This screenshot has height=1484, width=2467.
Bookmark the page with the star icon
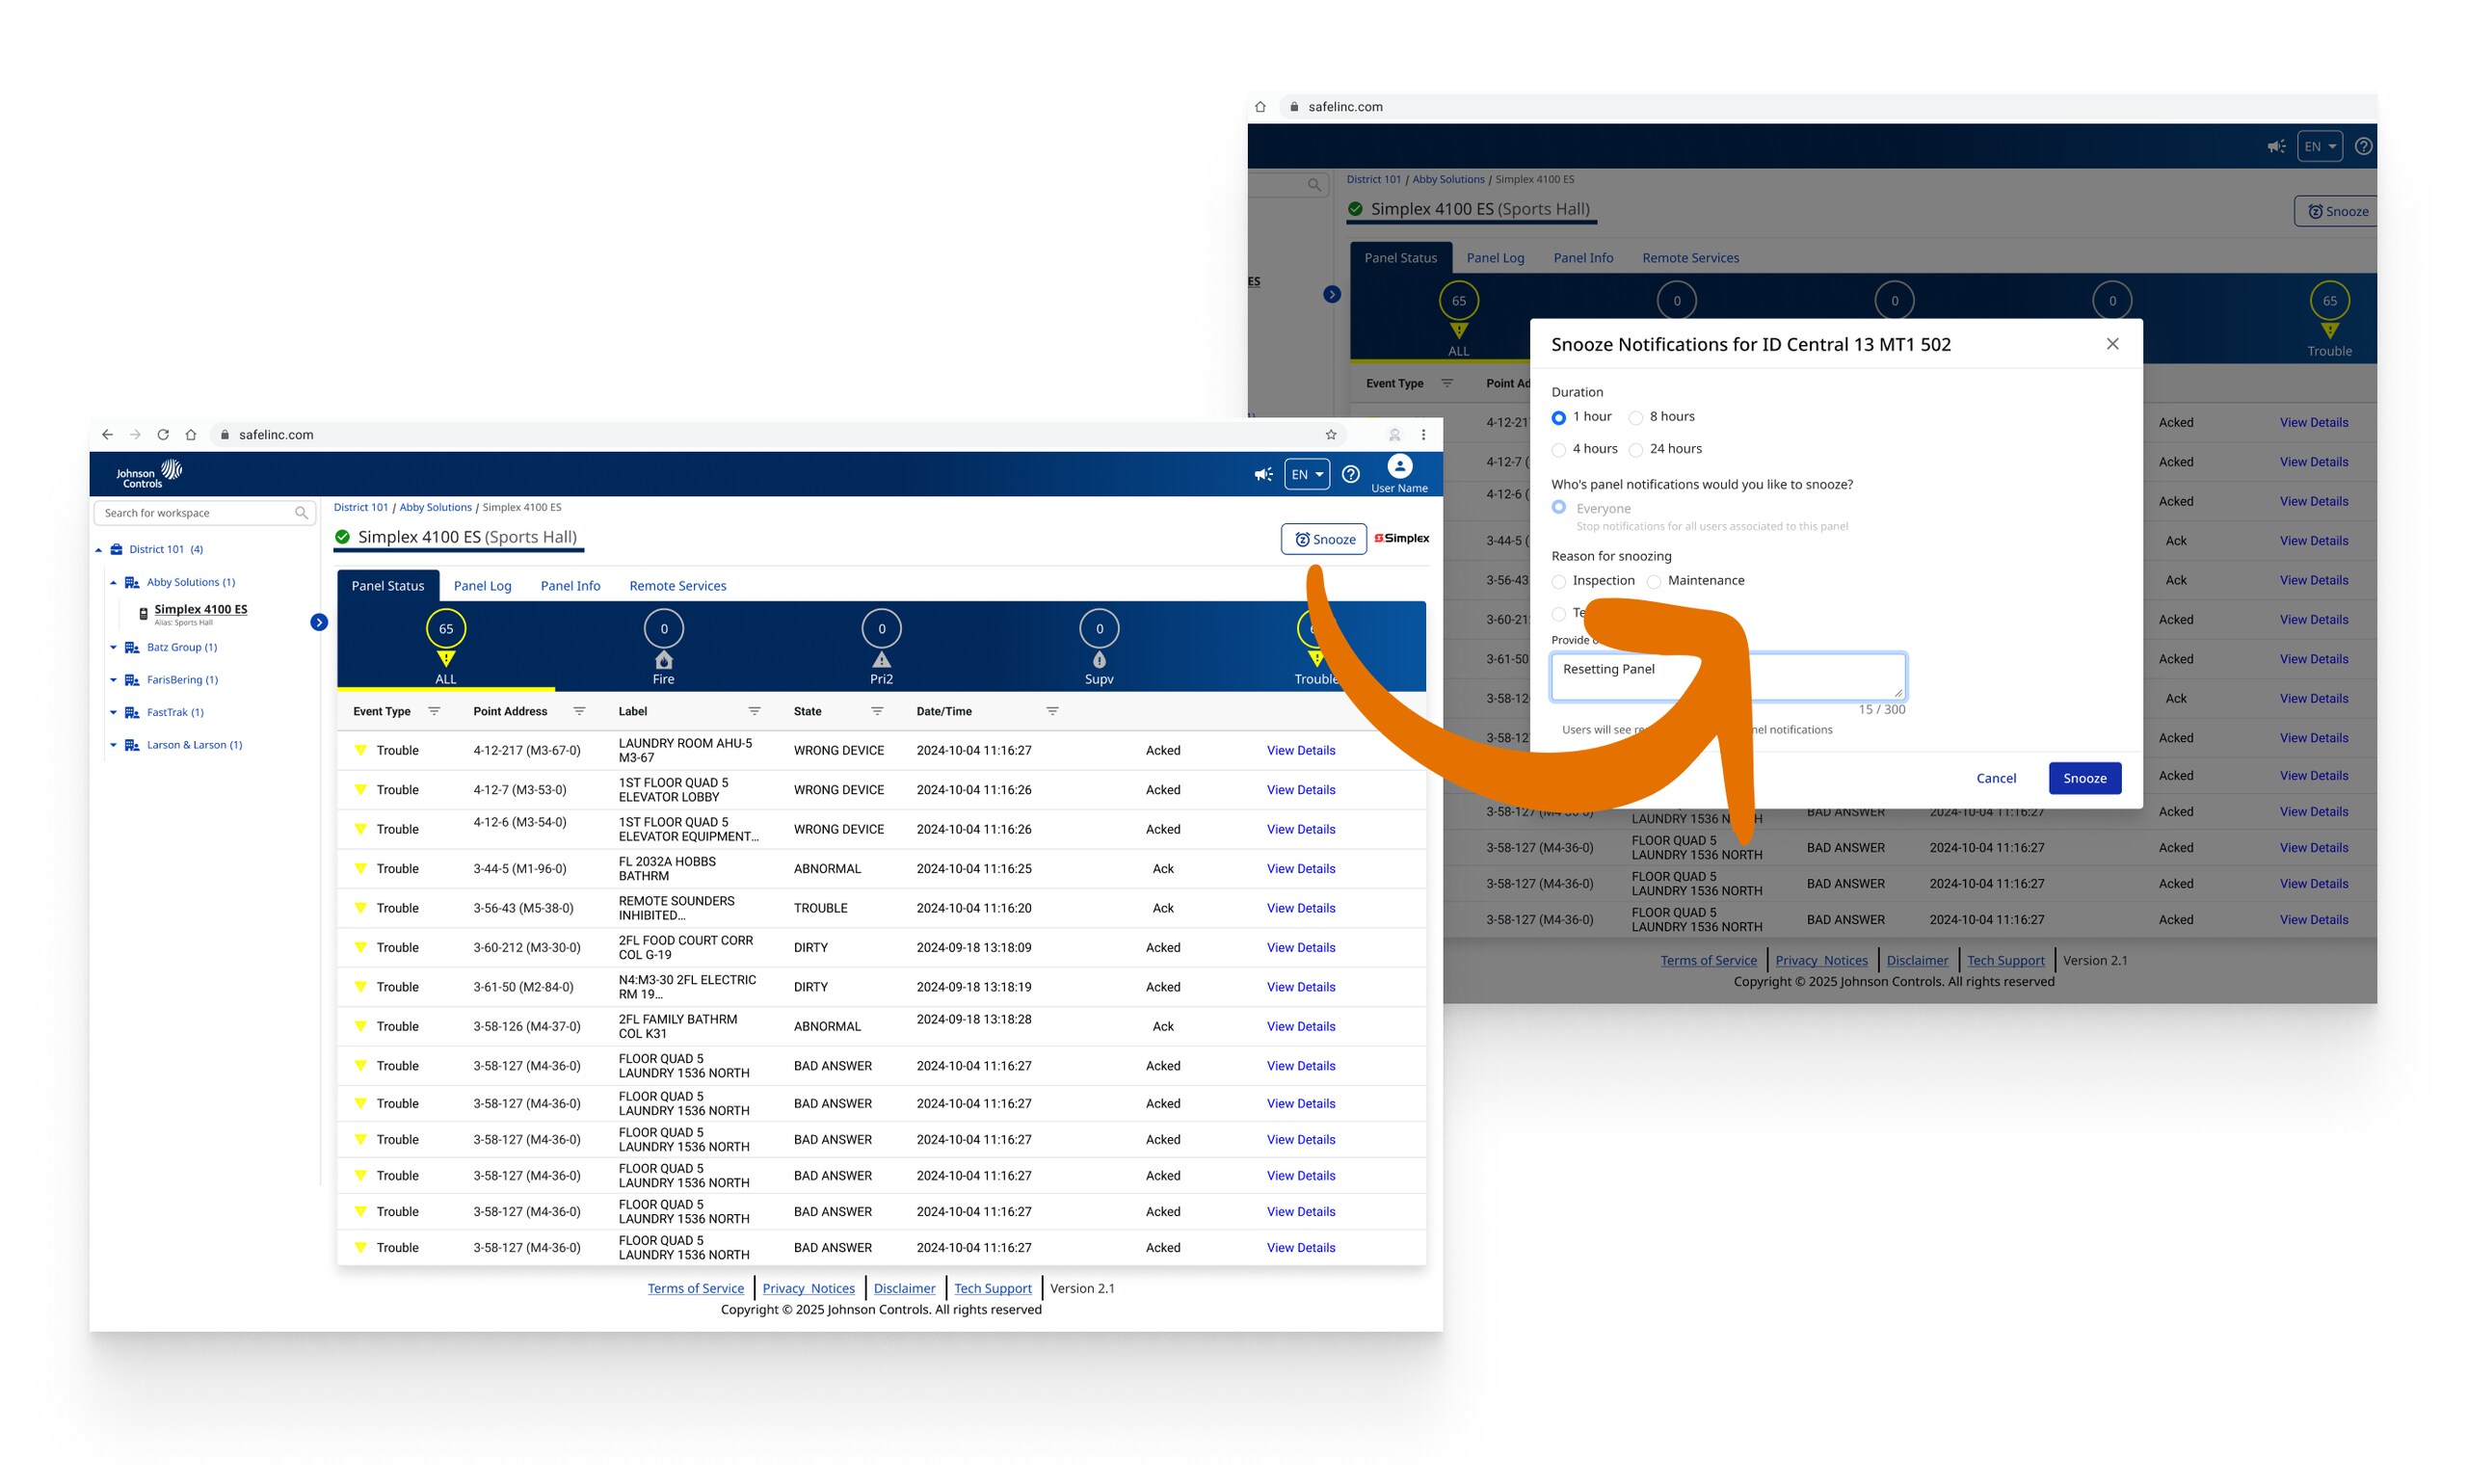(1331, 435)
